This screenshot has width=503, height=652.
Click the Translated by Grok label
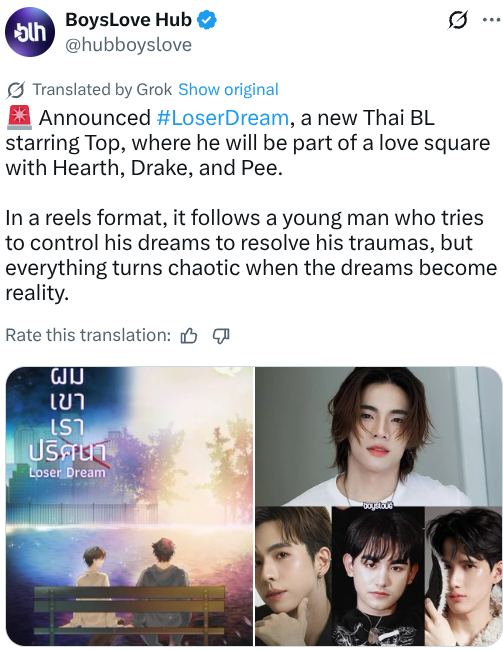click(x=102, y=89)
